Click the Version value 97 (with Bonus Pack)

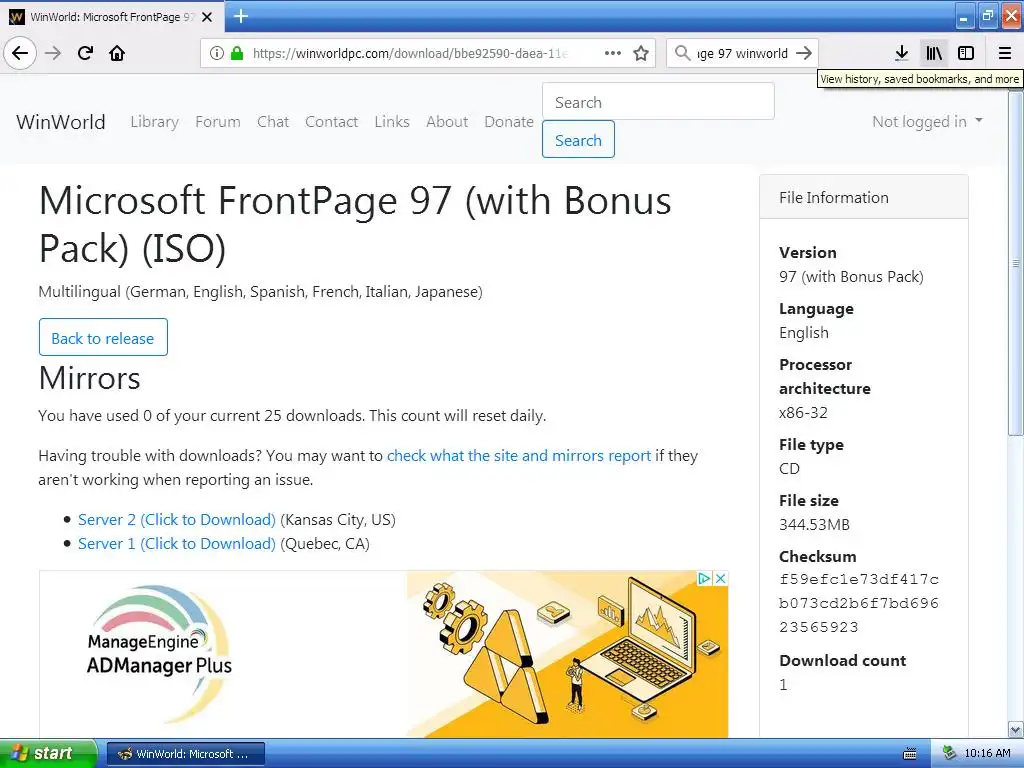click(x=851, y=276)
